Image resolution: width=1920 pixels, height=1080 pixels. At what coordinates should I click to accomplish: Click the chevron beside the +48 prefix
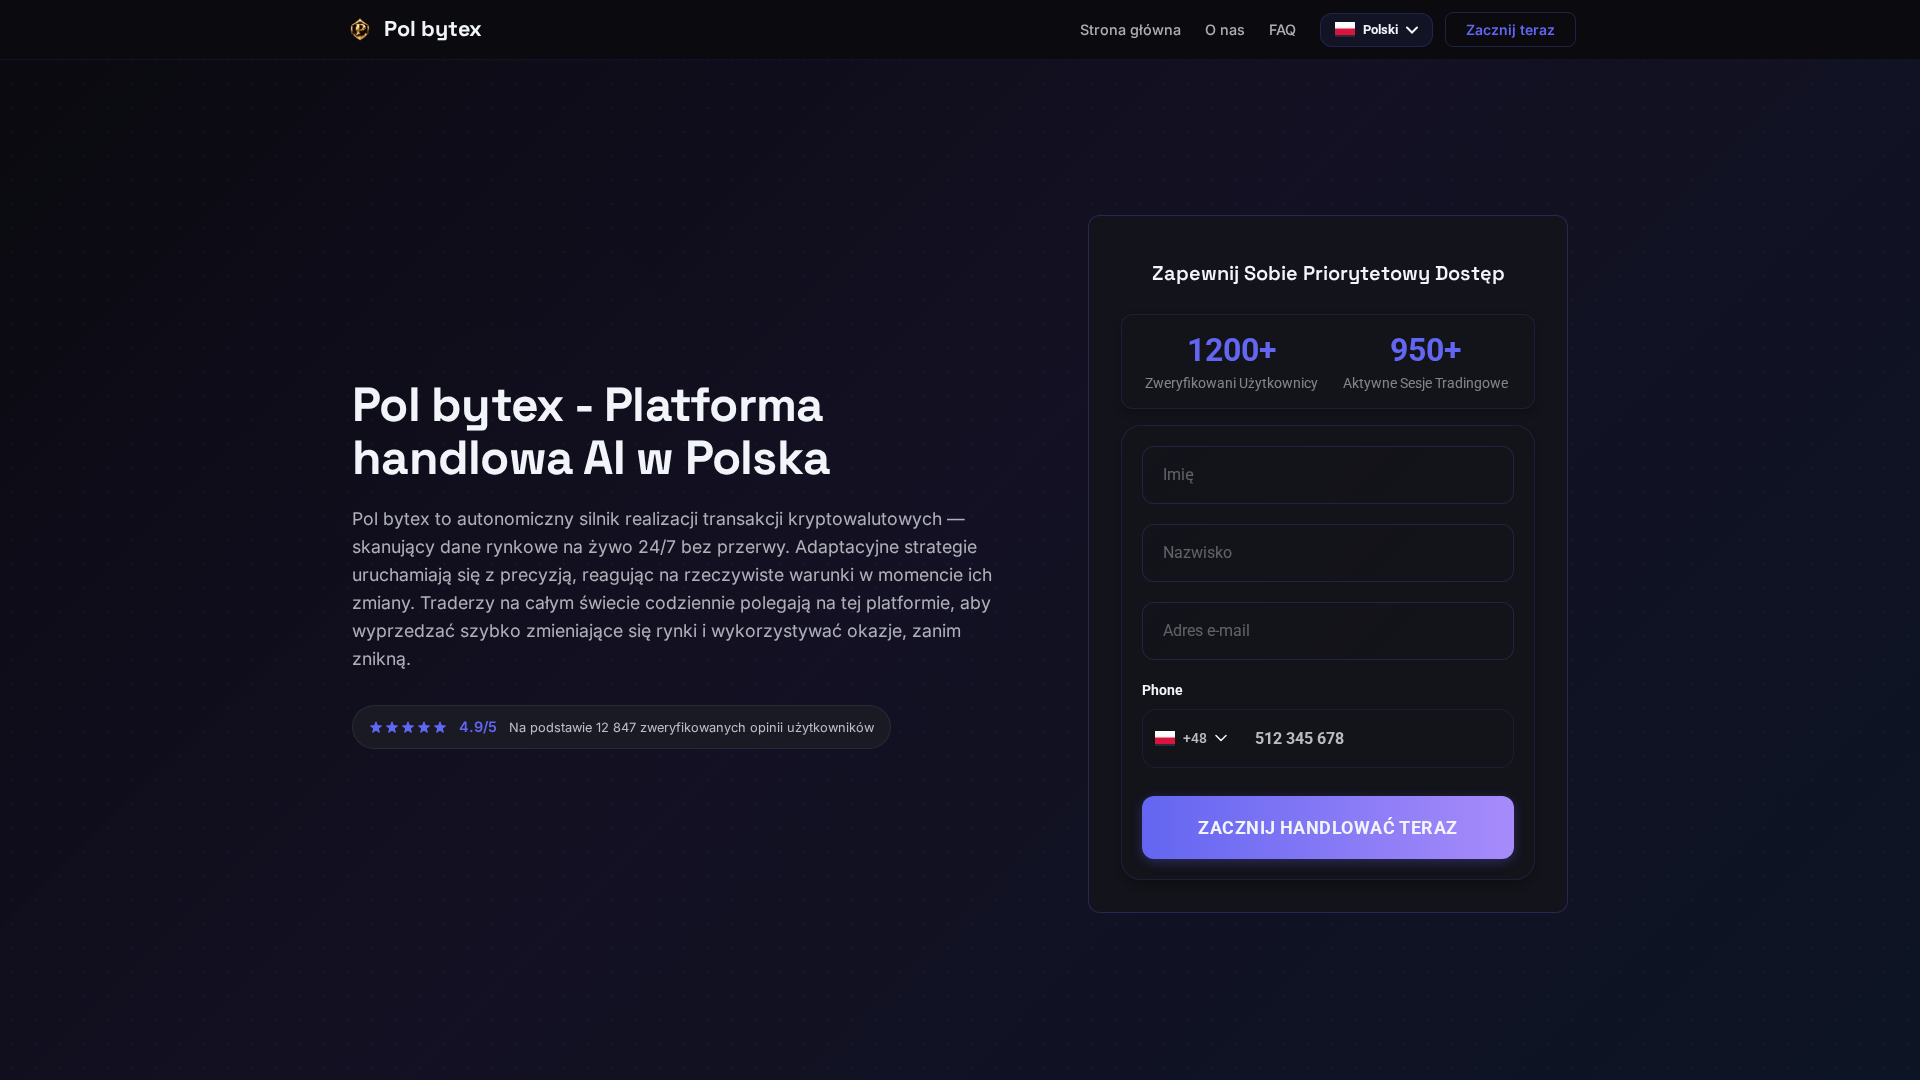(x=1220, y=738)
